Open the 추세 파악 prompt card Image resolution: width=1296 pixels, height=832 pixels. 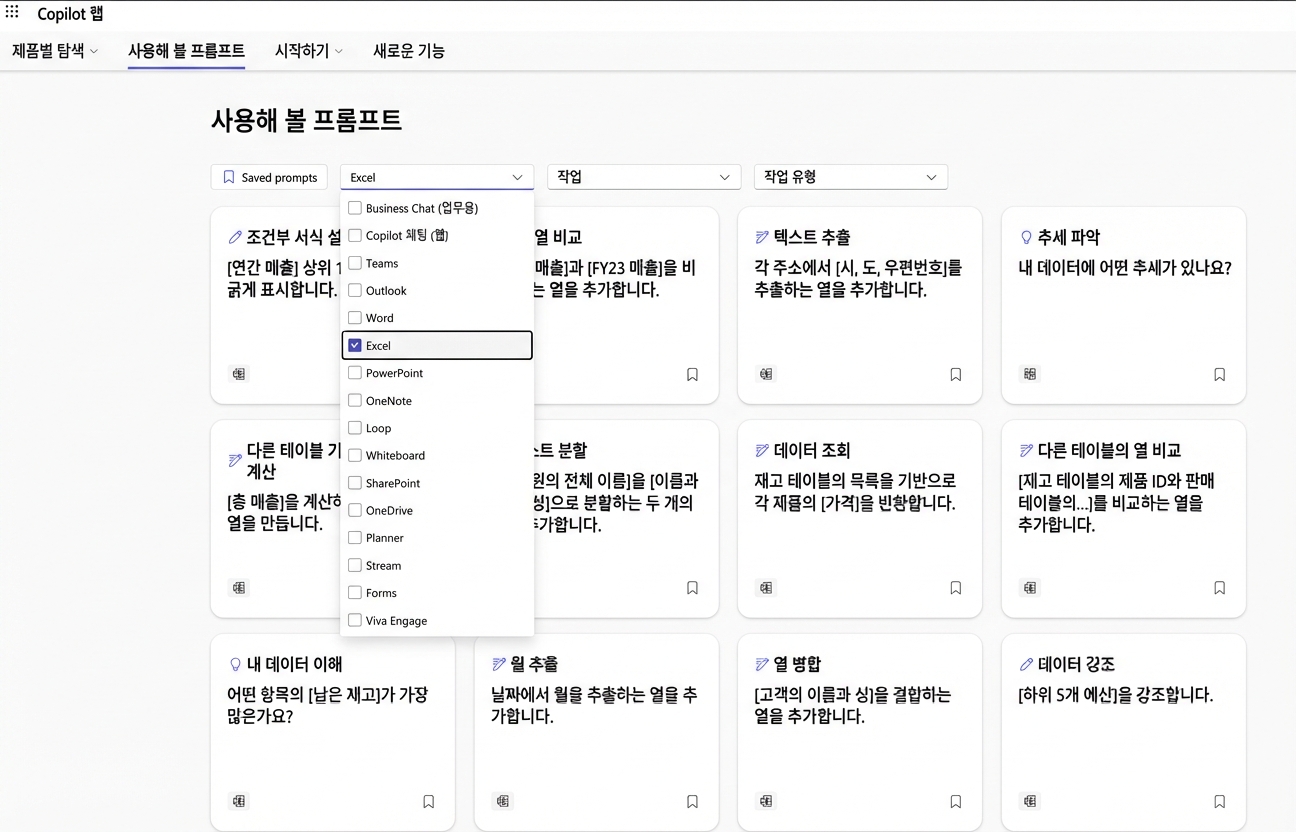1124,305
